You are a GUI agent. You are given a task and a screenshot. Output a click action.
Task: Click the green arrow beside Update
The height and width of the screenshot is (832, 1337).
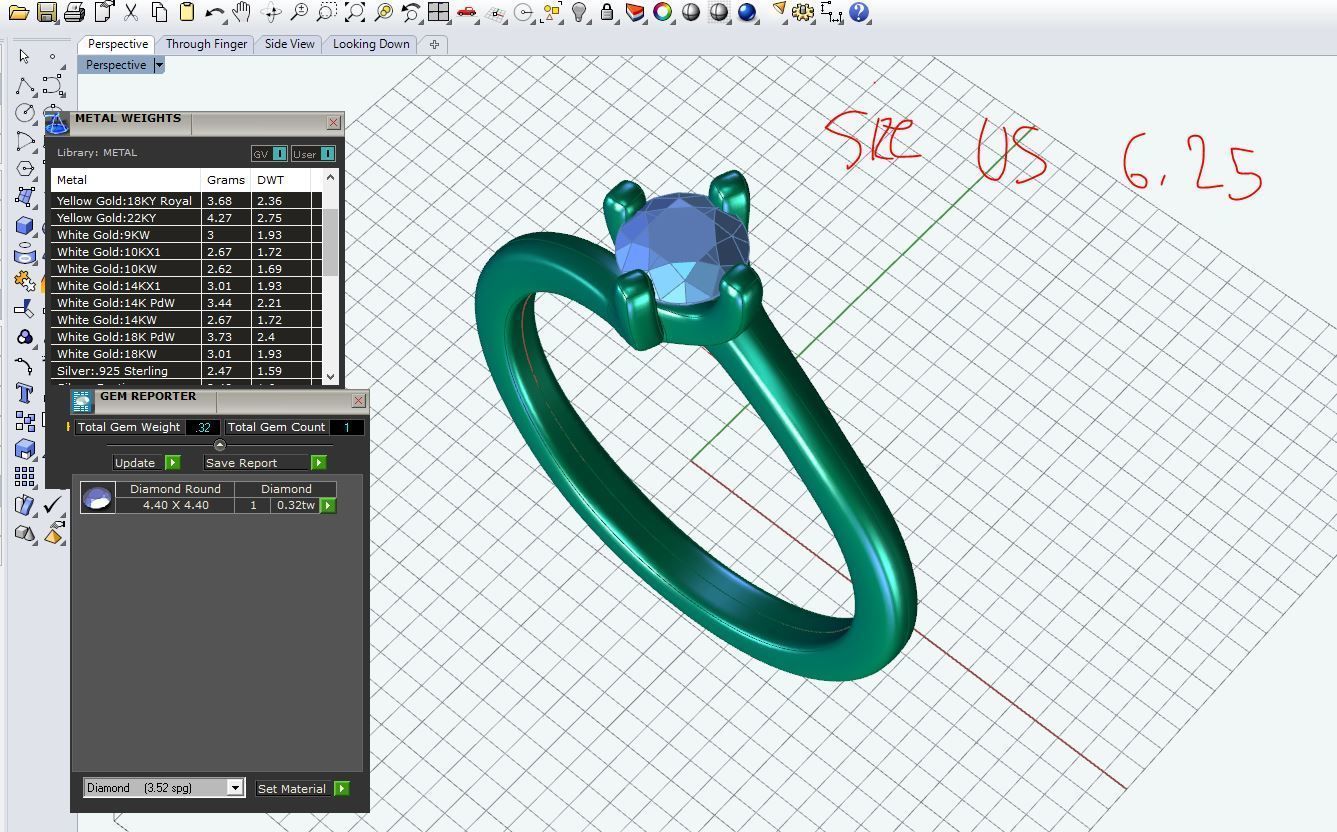pos(173,463)
